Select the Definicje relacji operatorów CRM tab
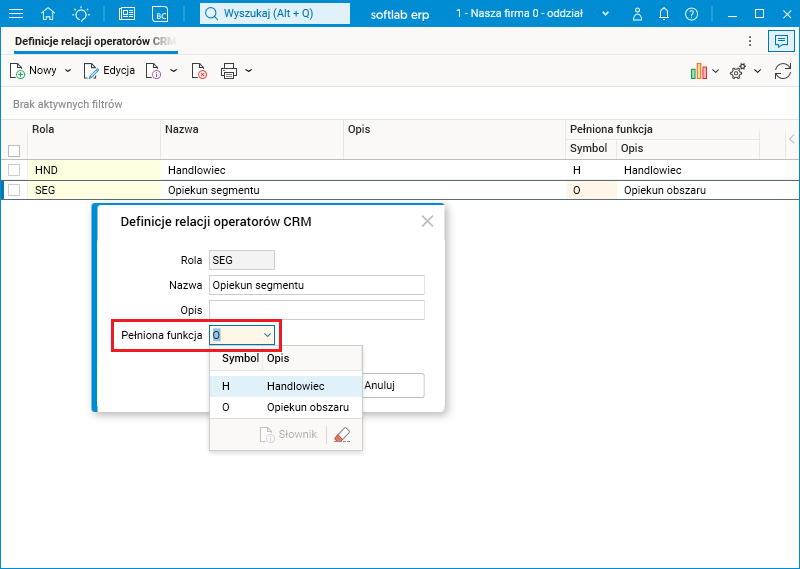Image resolution: width=800 pixels, height=569 pixels. [95, 41]
